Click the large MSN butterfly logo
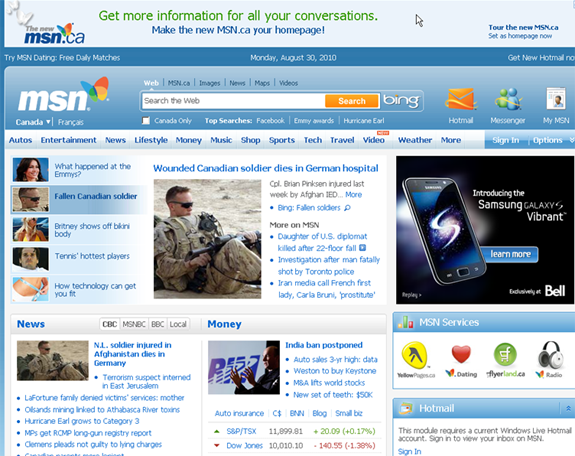575x456 pixels. pos(63,95)
